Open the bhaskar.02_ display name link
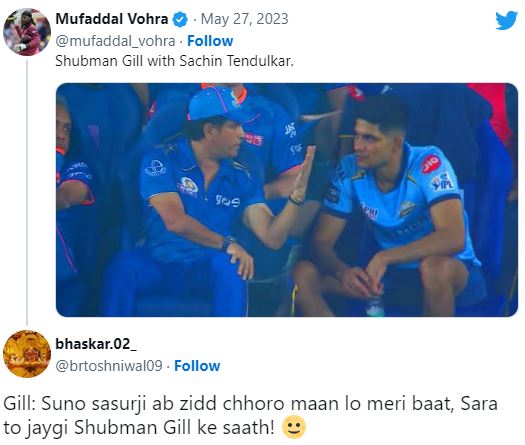Screen dimensions: 525x445 [96, 344]
